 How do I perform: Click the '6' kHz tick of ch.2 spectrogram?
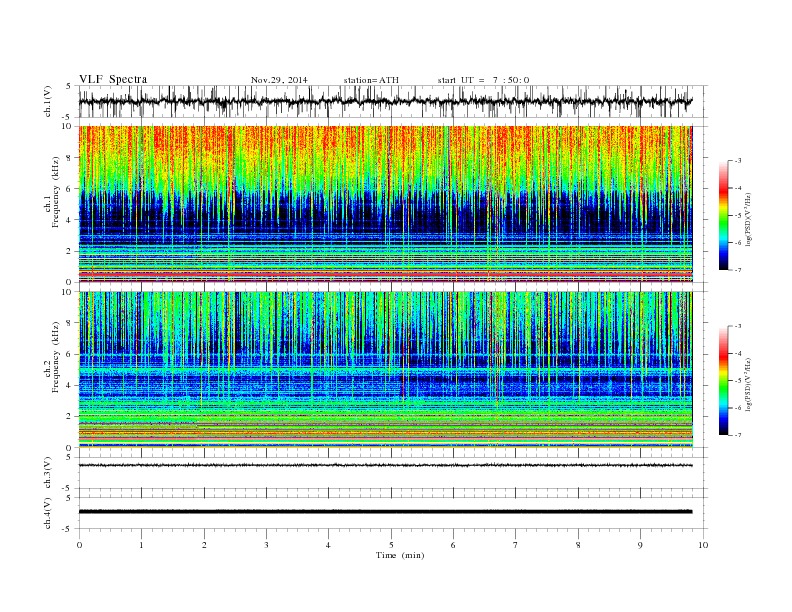pyautogui.click(x=69, y=354)
